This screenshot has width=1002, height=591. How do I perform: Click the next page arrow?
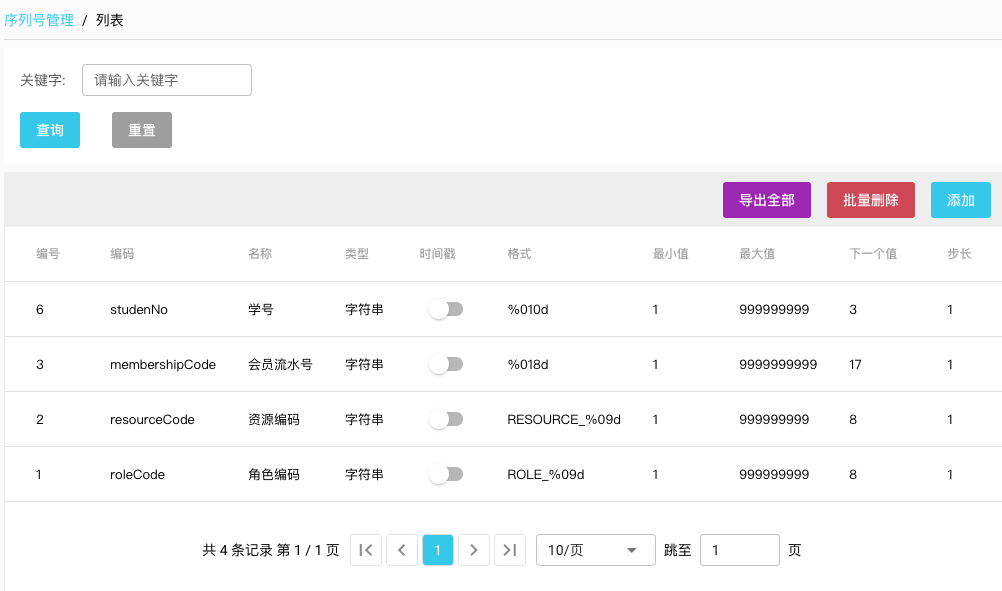pos(474,550)
